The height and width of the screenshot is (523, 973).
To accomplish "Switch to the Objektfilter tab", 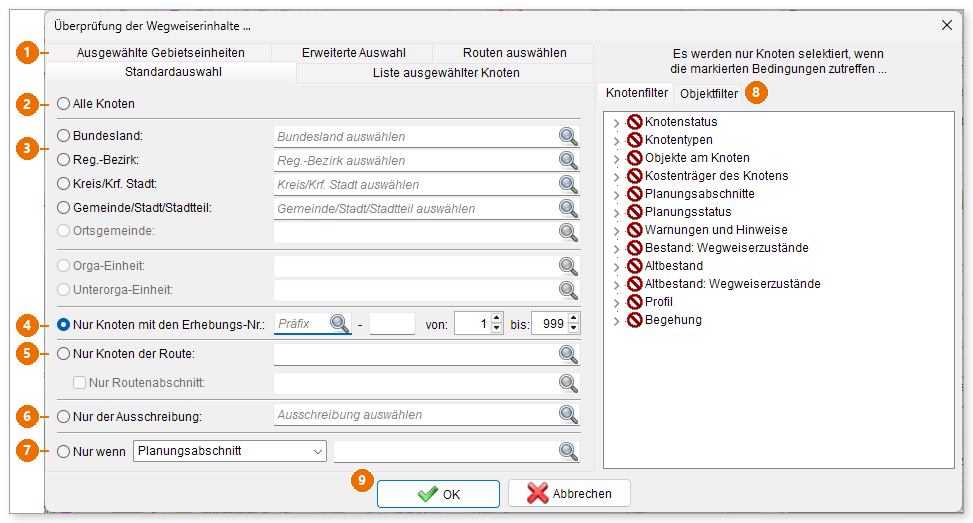I will point(709,94).
